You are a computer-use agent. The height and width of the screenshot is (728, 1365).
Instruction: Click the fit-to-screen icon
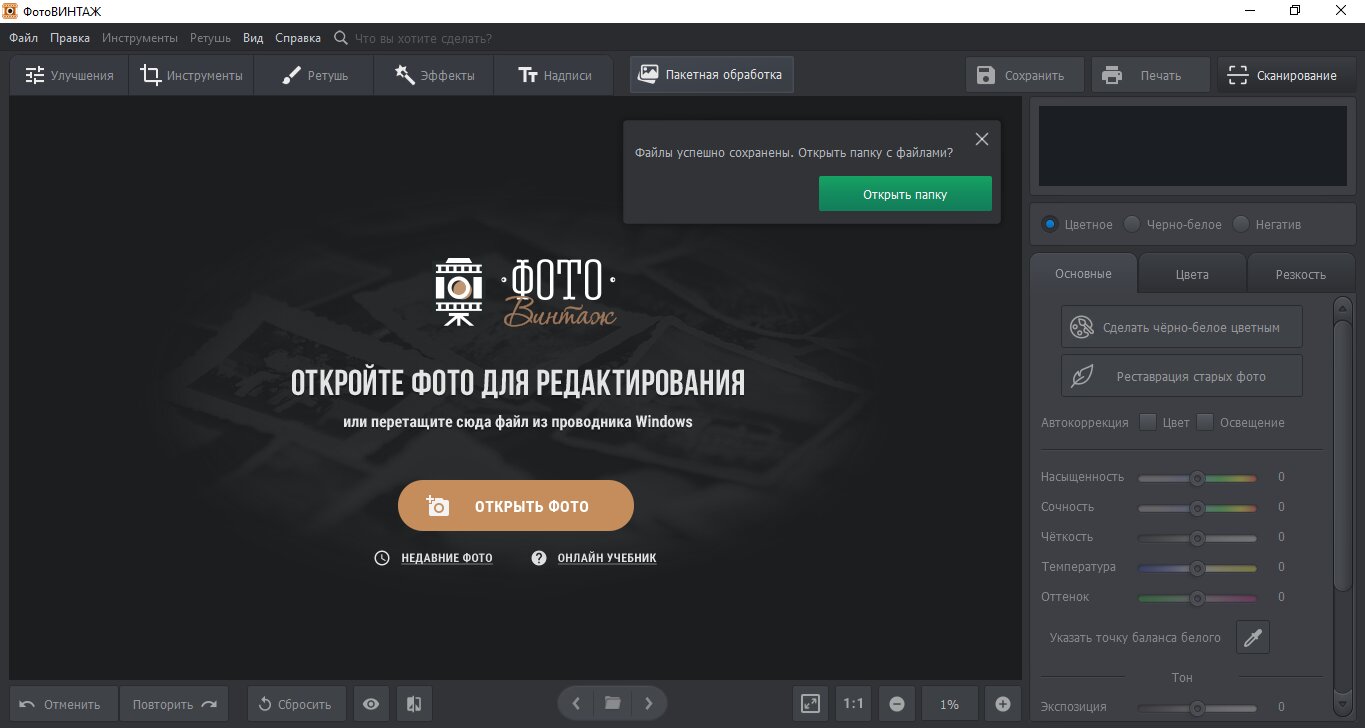pos(811,704)
